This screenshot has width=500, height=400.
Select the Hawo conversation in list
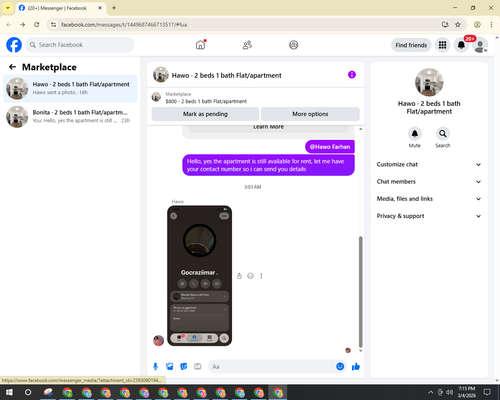point(70,89)
